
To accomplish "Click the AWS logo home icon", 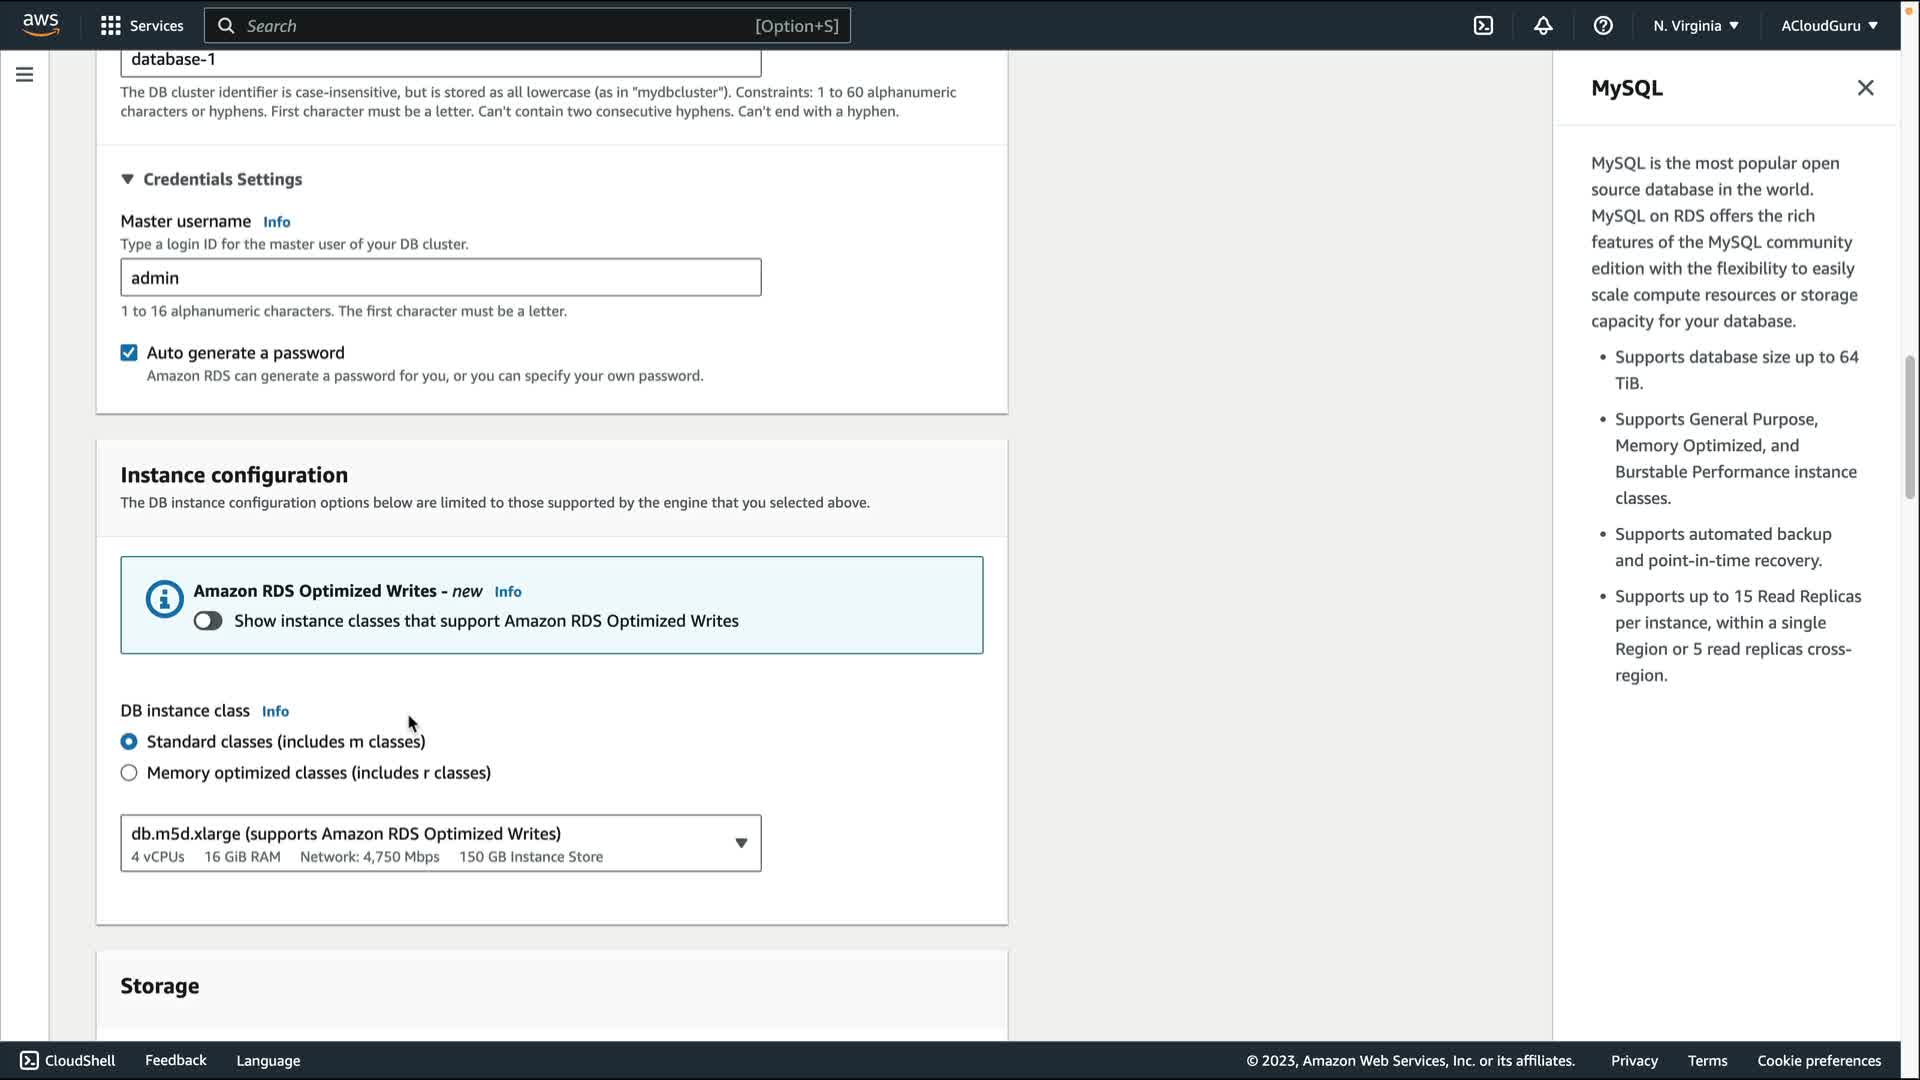I will [x=41, y=24].
